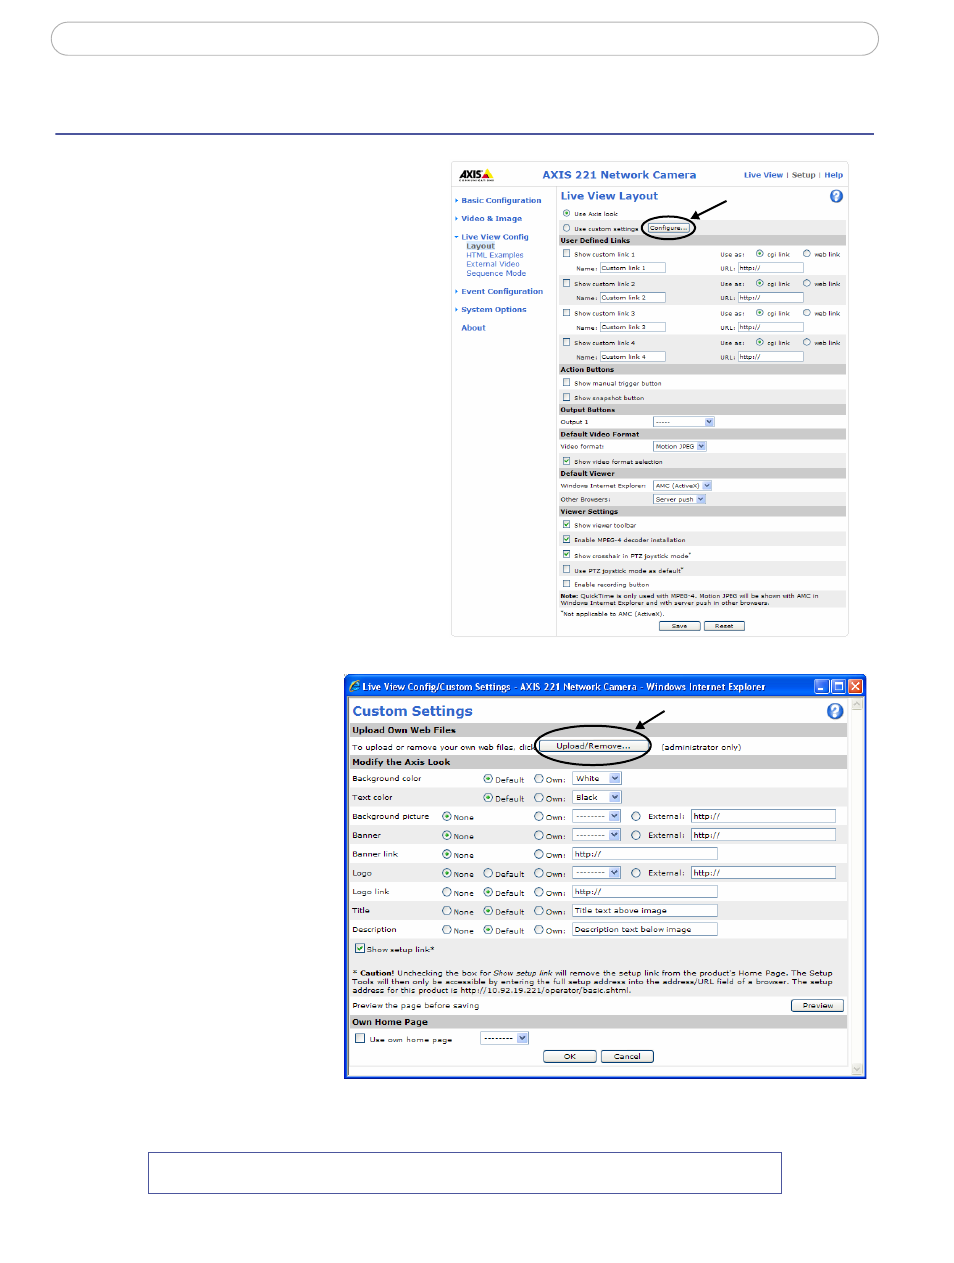Check 'Show snapshot button' option

(x=566, y=397)
